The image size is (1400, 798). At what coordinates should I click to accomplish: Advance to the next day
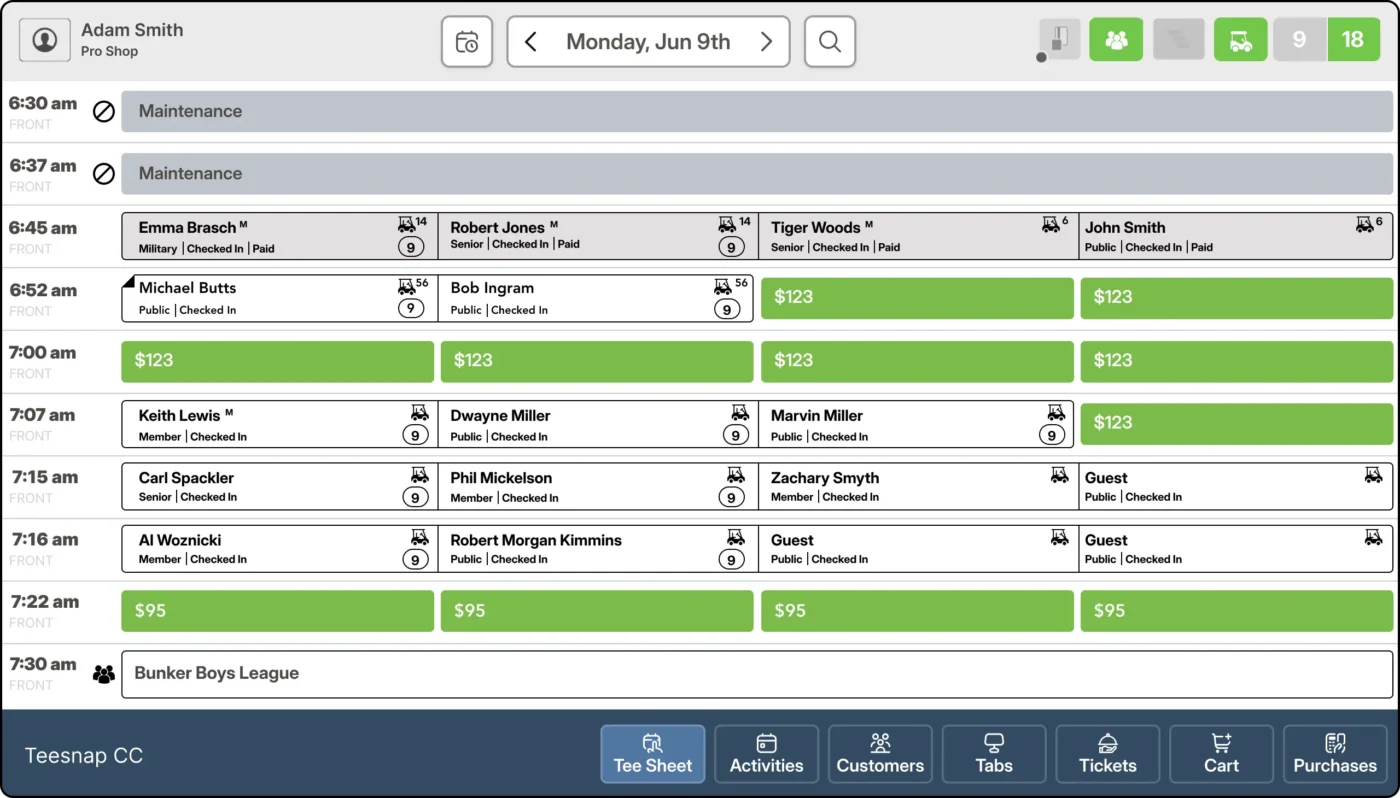(x=766, y=42)
